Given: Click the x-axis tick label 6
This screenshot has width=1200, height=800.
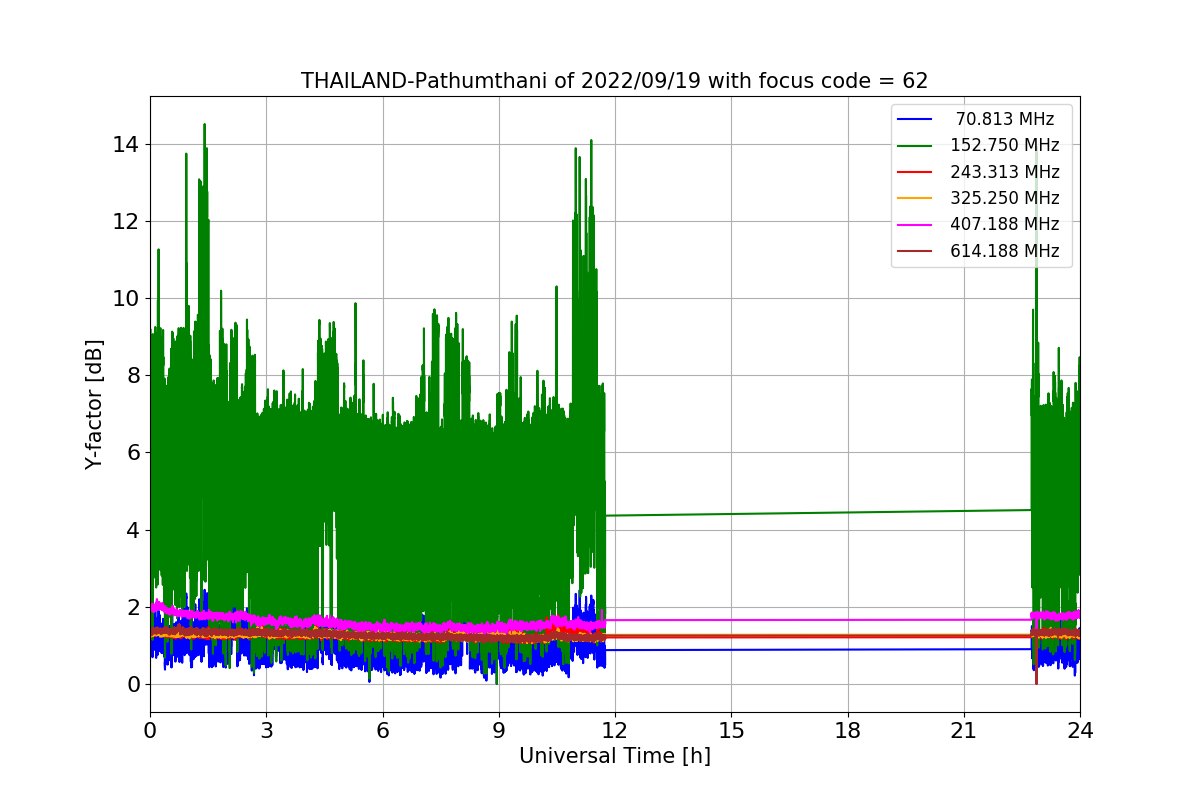Looking at the screenshot, I should click(382, 731).
